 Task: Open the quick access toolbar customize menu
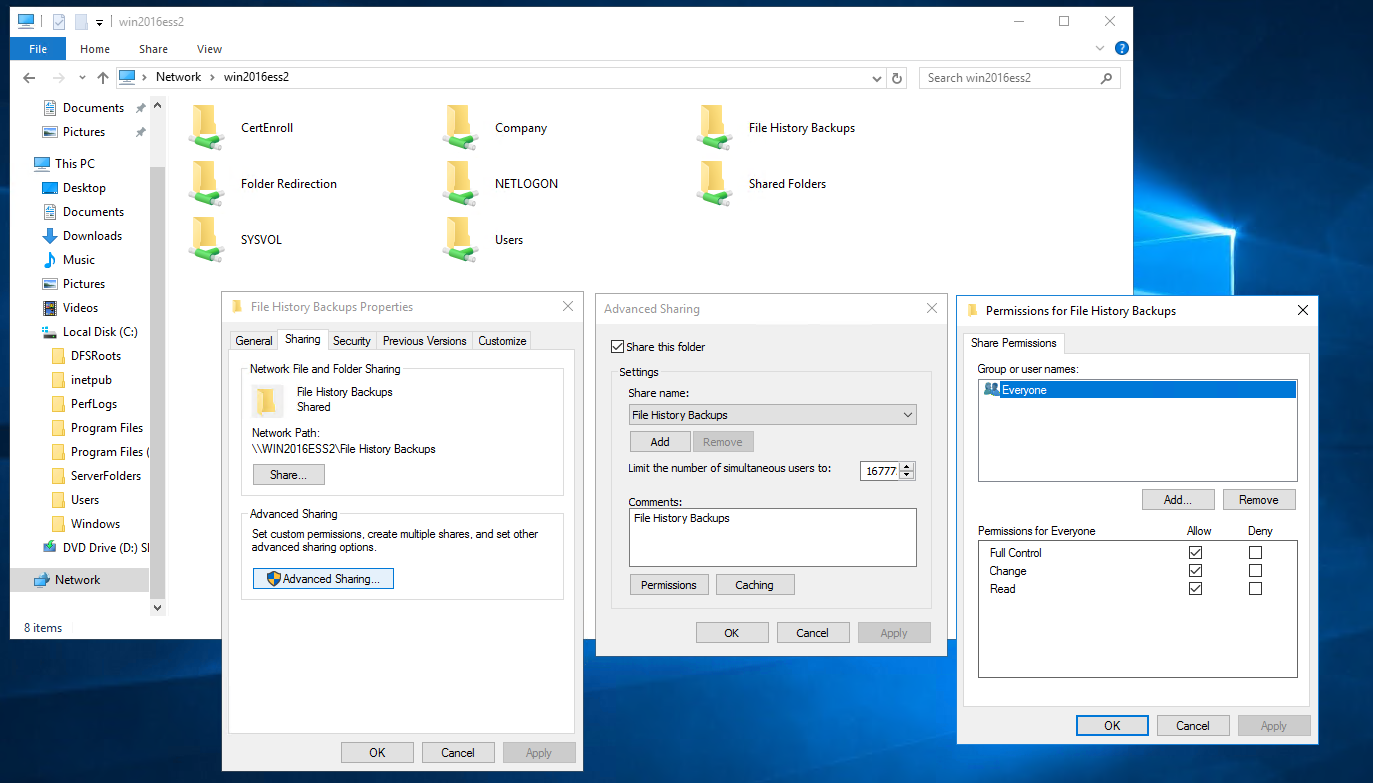click(x=97, y=21)
